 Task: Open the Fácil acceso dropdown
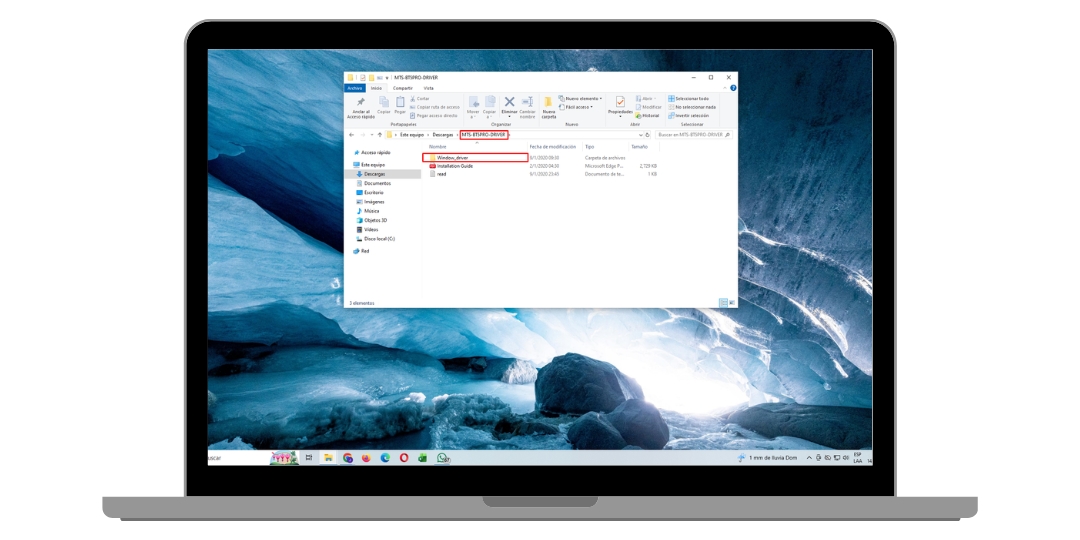pos(578,107)
